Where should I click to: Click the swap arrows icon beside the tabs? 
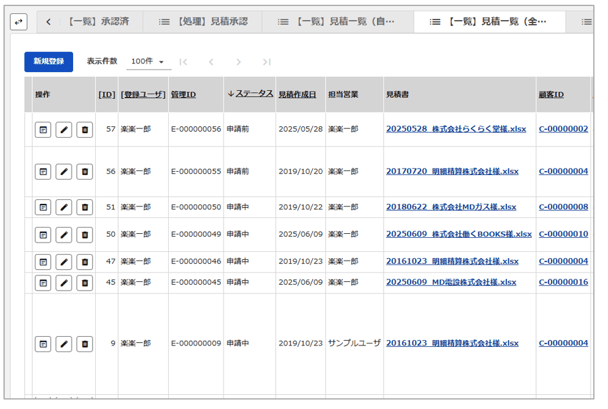coord(19,22)
